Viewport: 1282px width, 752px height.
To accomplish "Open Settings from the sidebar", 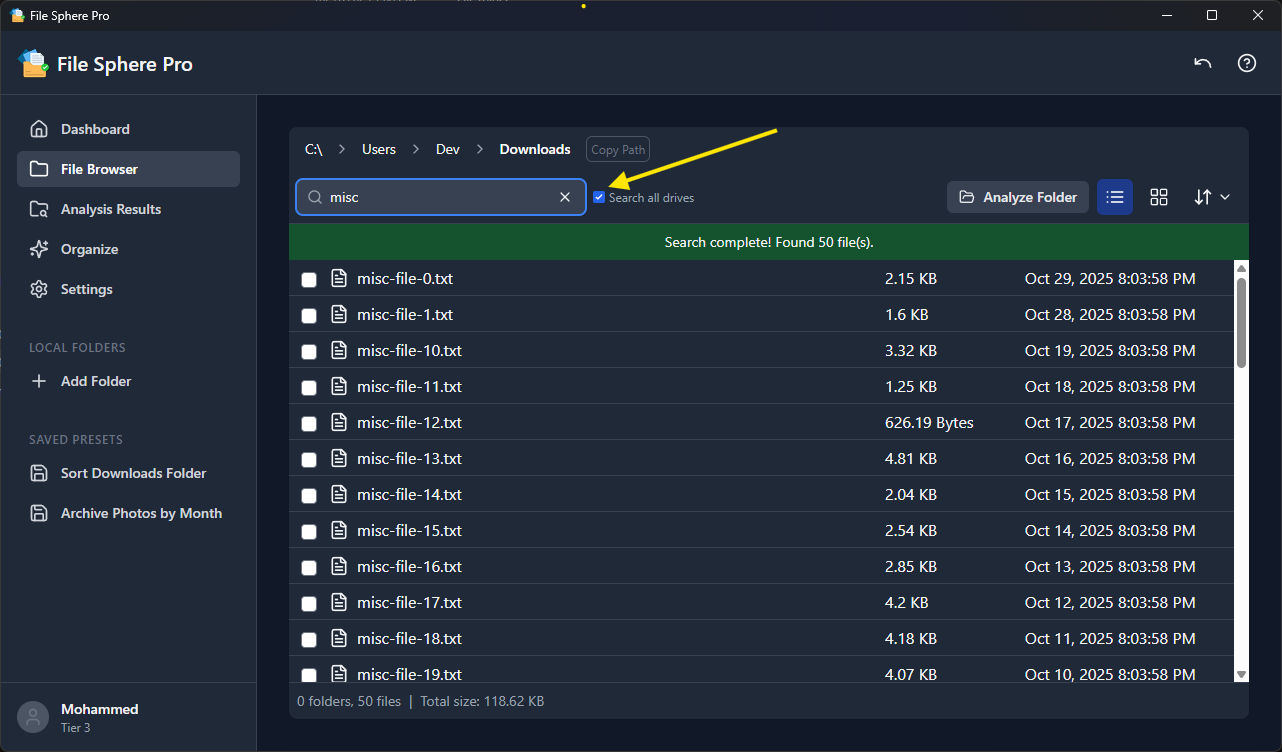I will (x=128, y=289).
